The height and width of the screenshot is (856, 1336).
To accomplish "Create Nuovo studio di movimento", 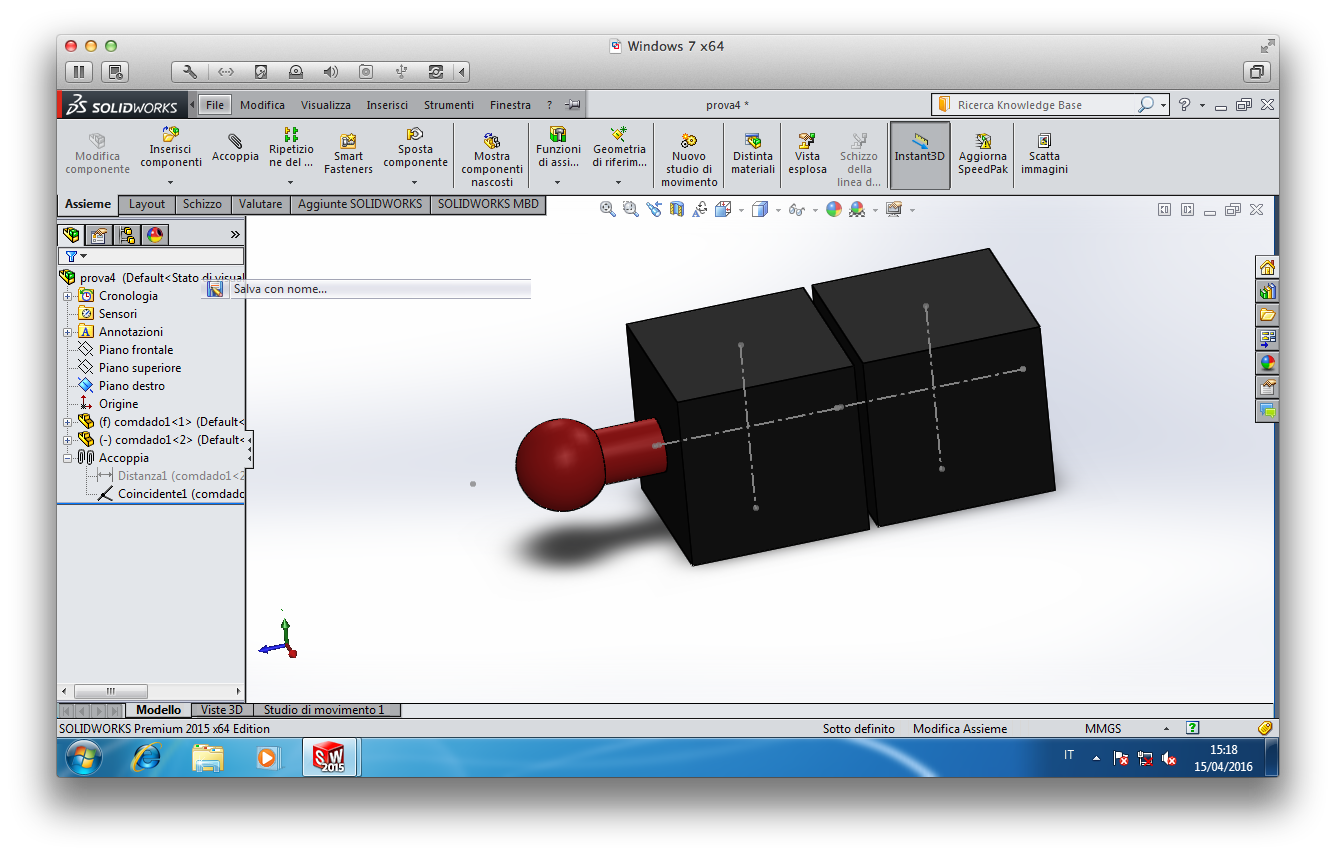I will (x=689, y=160).
